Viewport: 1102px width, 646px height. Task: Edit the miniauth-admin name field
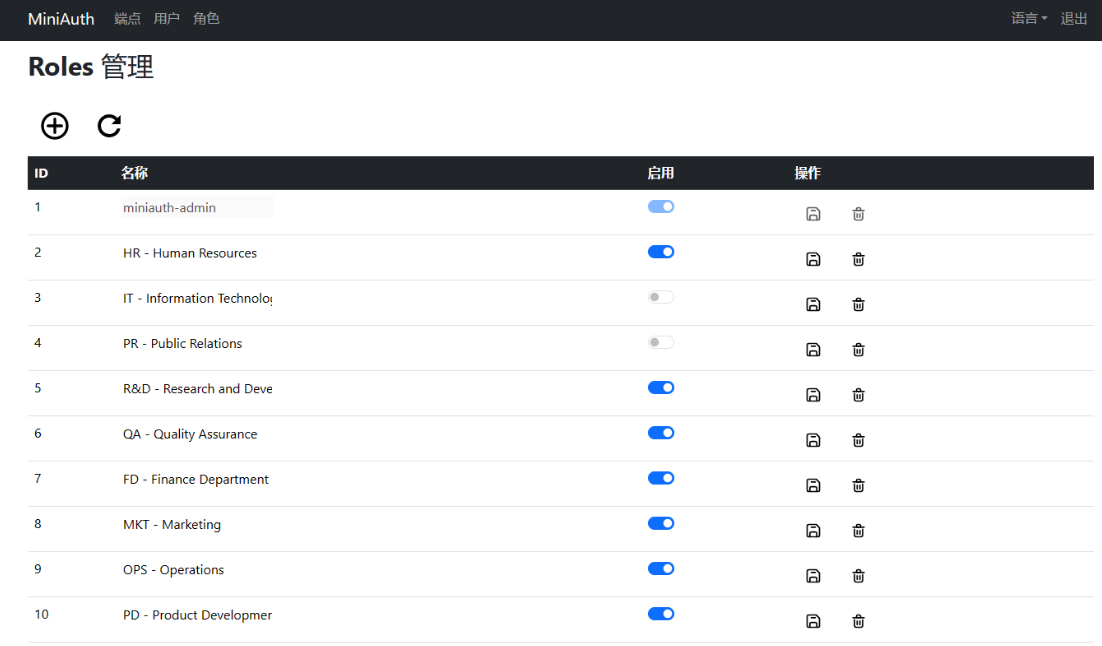pyautogui.click(x=197, y=207)
